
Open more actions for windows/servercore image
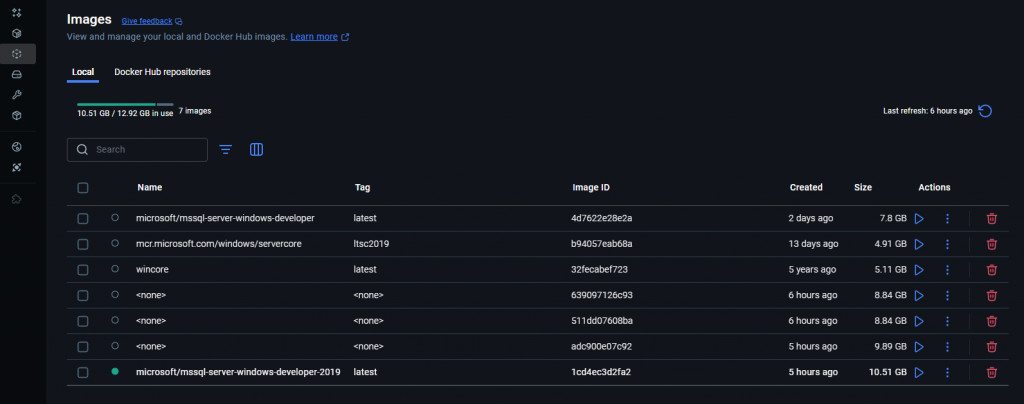[x=948, y=244]
